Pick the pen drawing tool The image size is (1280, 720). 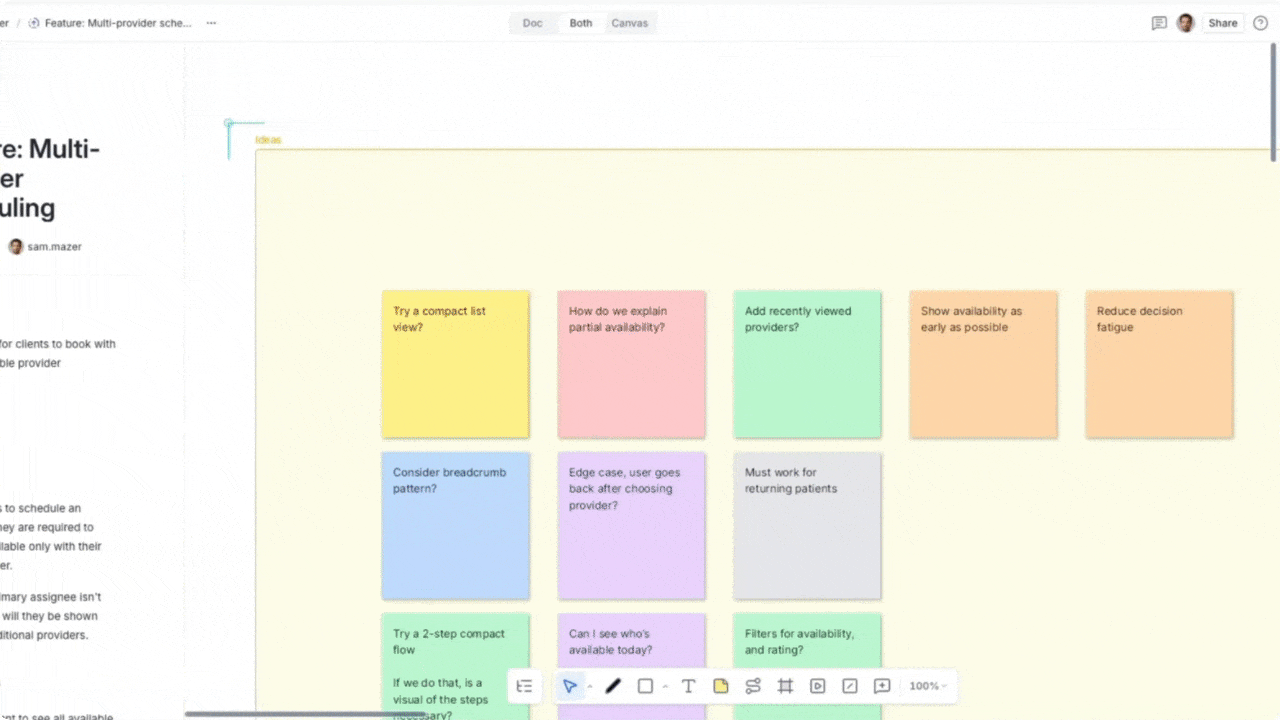pyautogui.click(x=613, y=686)
